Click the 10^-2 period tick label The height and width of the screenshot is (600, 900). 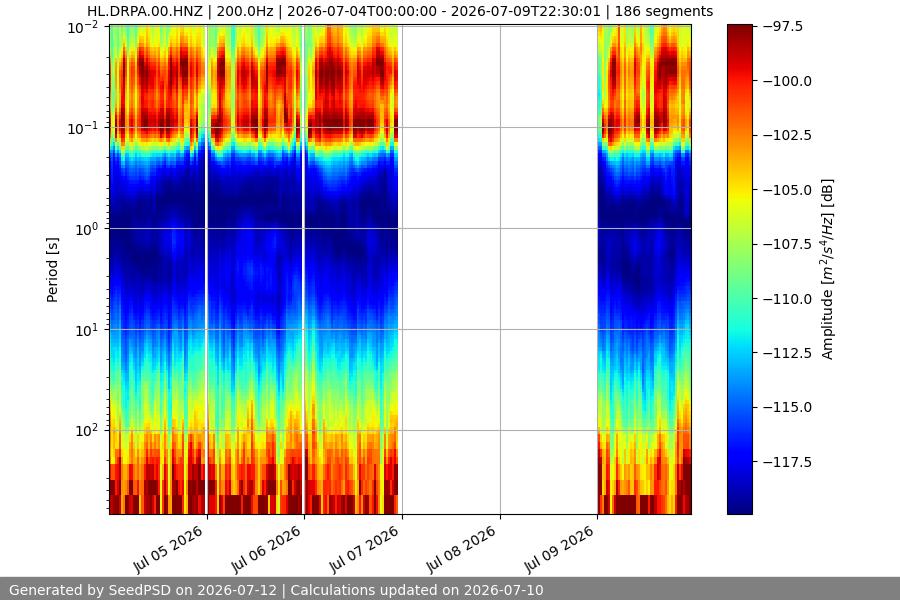click(83, 28)
